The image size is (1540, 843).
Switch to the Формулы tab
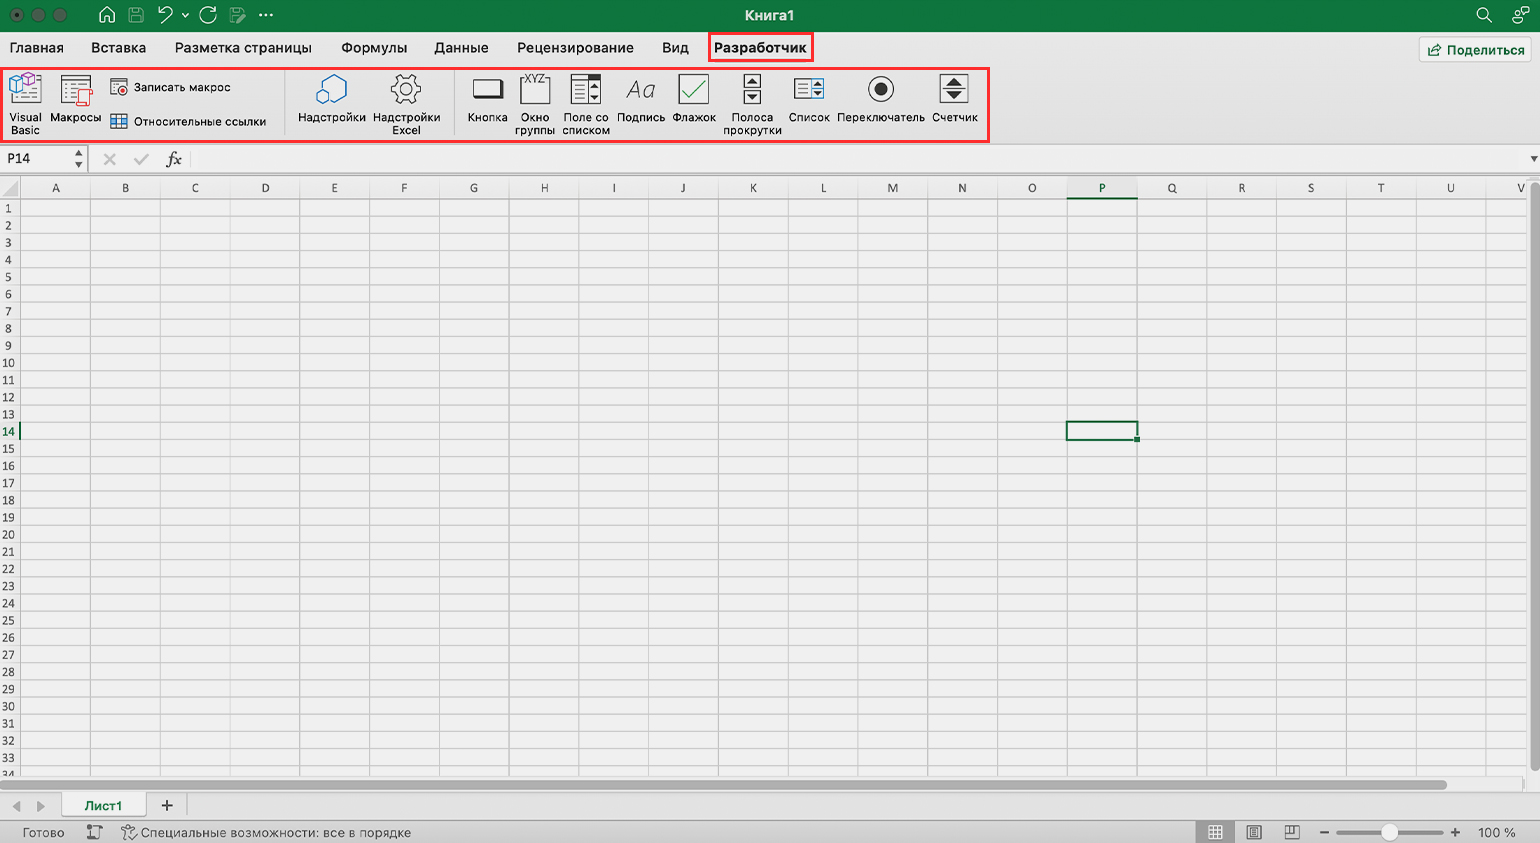374,48
